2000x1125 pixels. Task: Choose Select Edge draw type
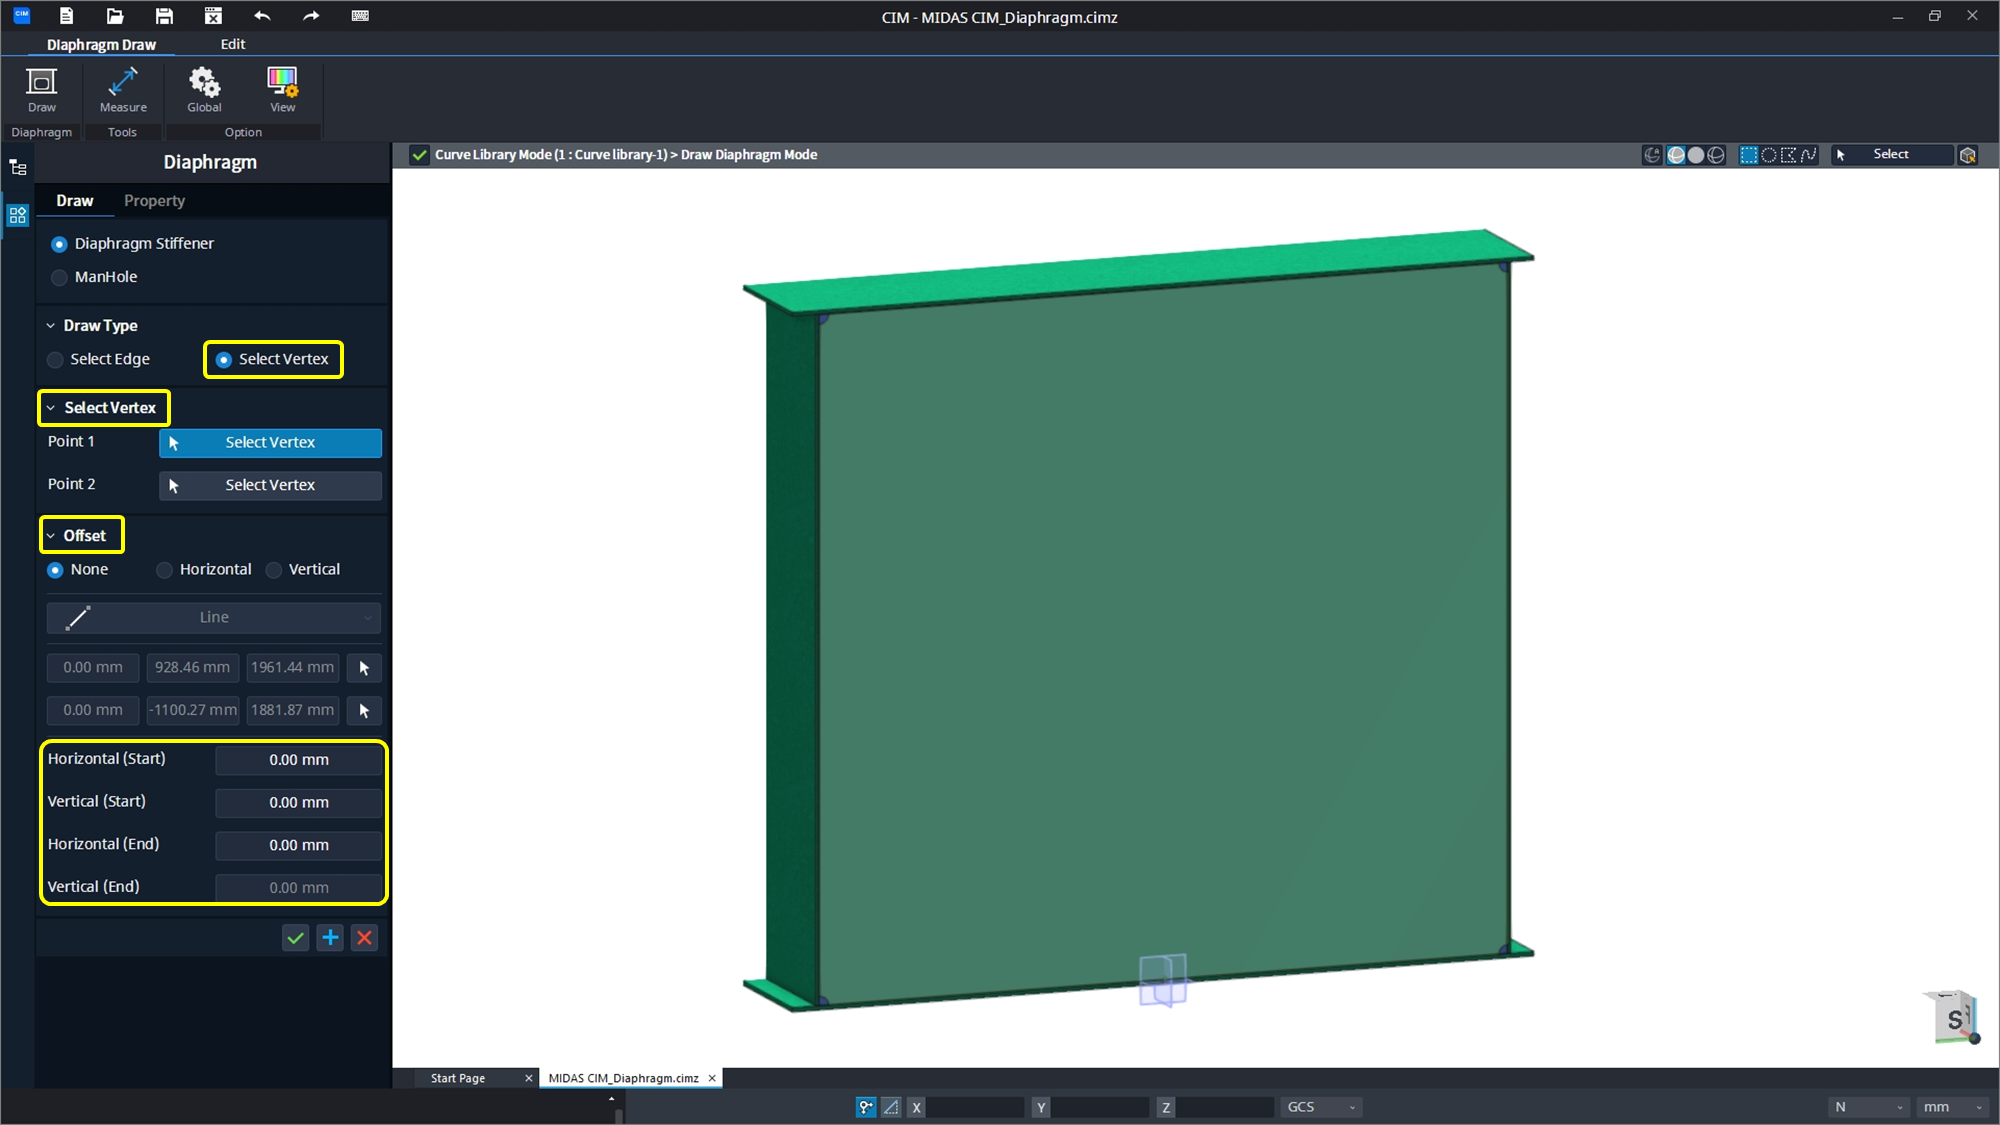click(x=56, y=360)
